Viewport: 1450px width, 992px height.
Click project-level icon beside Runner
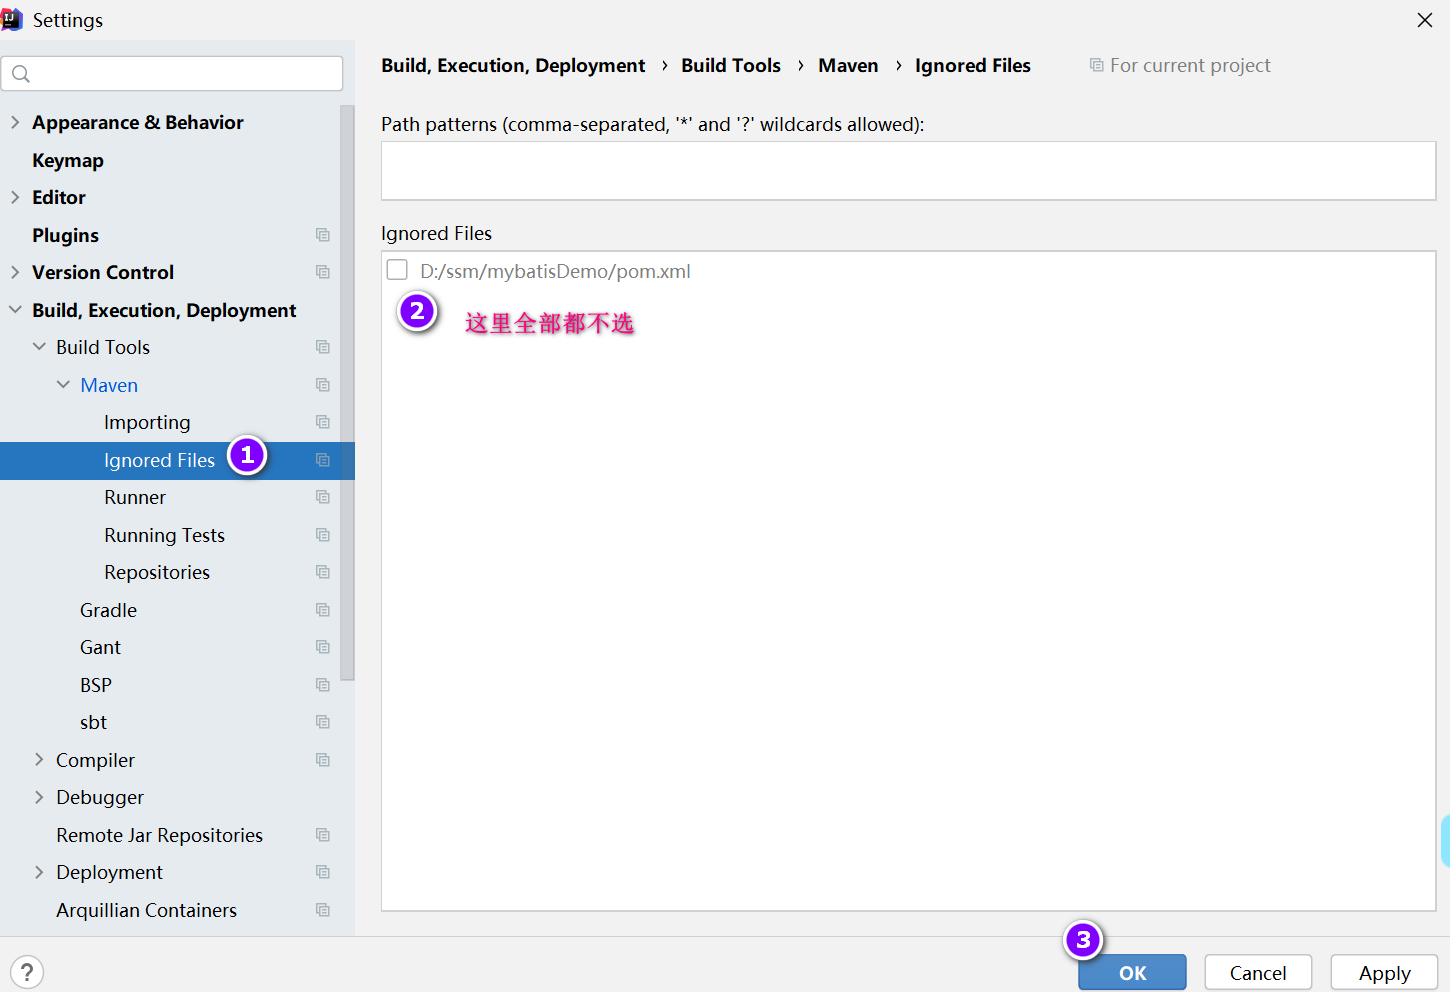coord(323,497)
